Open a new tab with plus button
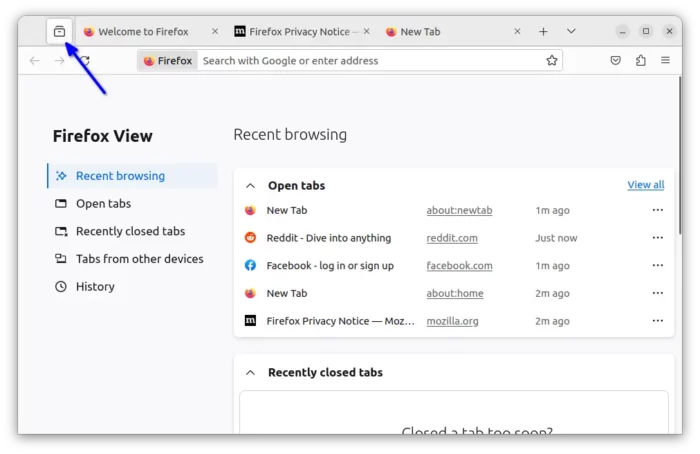 point(543,31)
